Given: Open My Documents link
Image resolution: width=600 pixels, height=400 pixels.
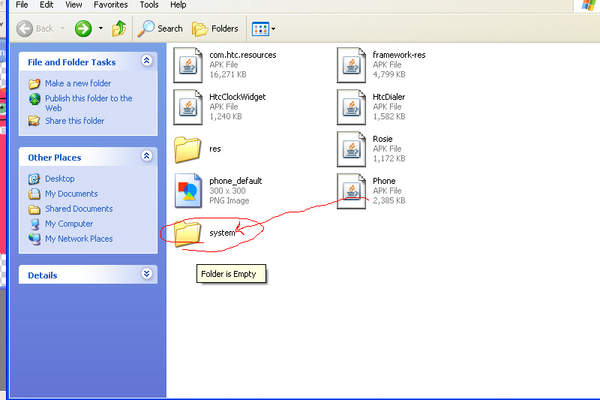Looking at the screenshot, I should 71,194.
